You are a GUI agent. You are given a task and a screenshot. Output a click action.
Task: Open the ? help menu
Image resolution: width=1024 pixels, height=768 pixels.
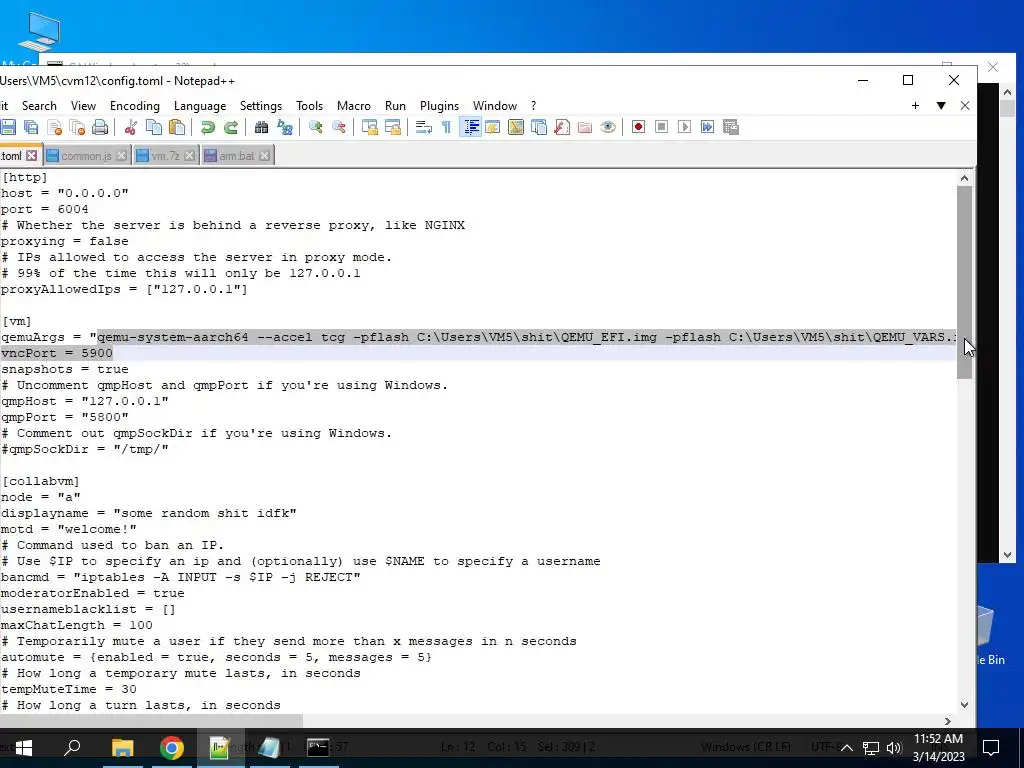[534, 106]
